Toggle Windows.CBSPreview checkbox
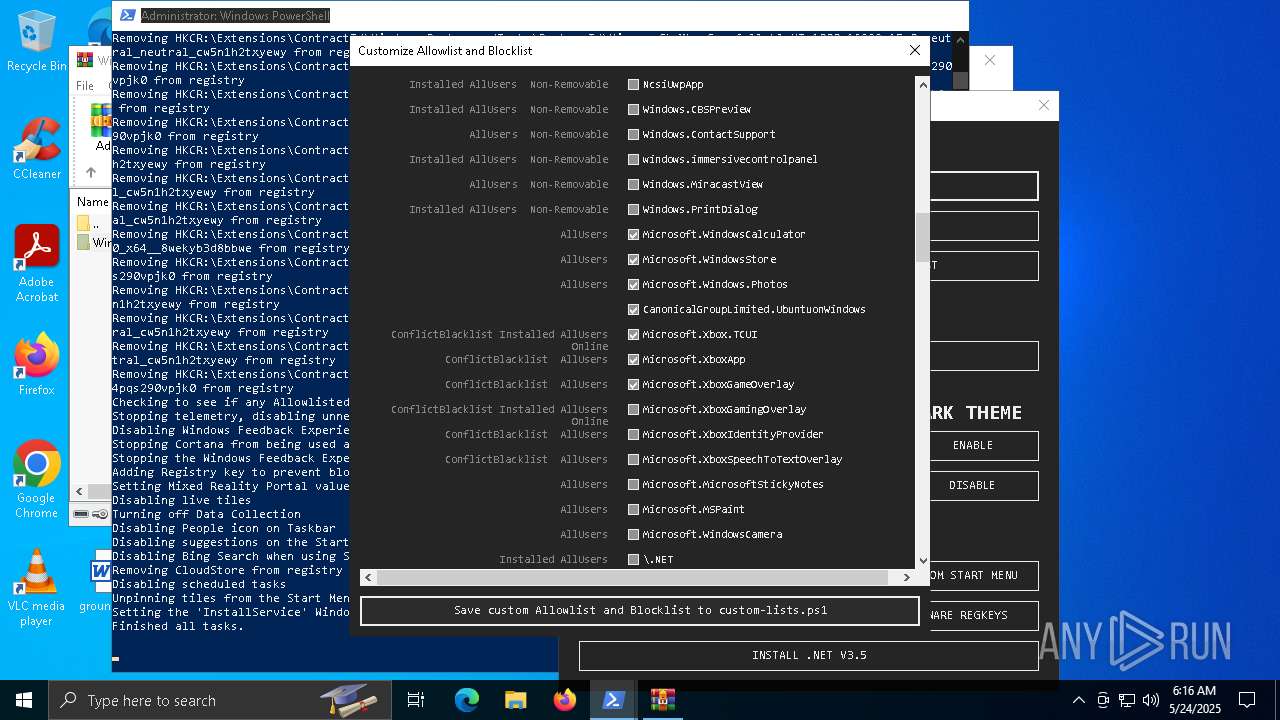Image resolution: width=1280 pixels, height=720 pixels. pyautogui.click(x=633, y=109)
